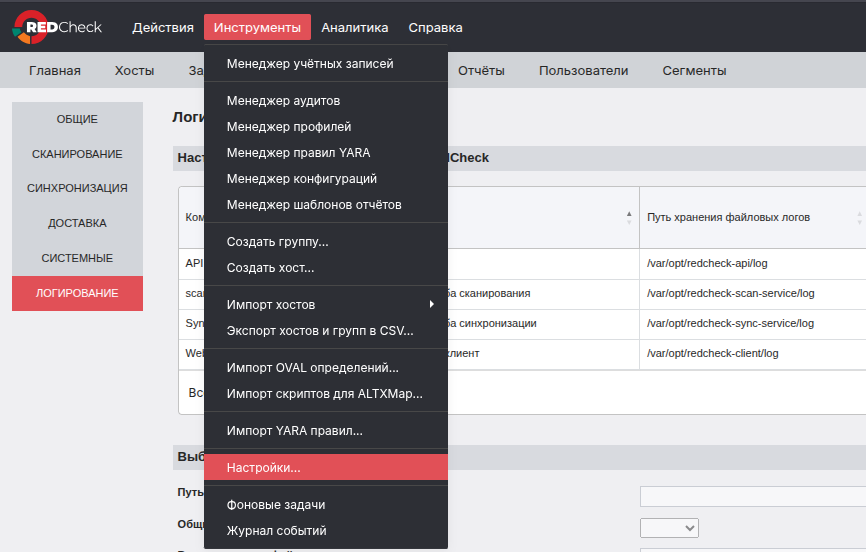Viewport: 866px width, 552px height.
Task: Choose Создать группу... entry
Action: (326, 241)
